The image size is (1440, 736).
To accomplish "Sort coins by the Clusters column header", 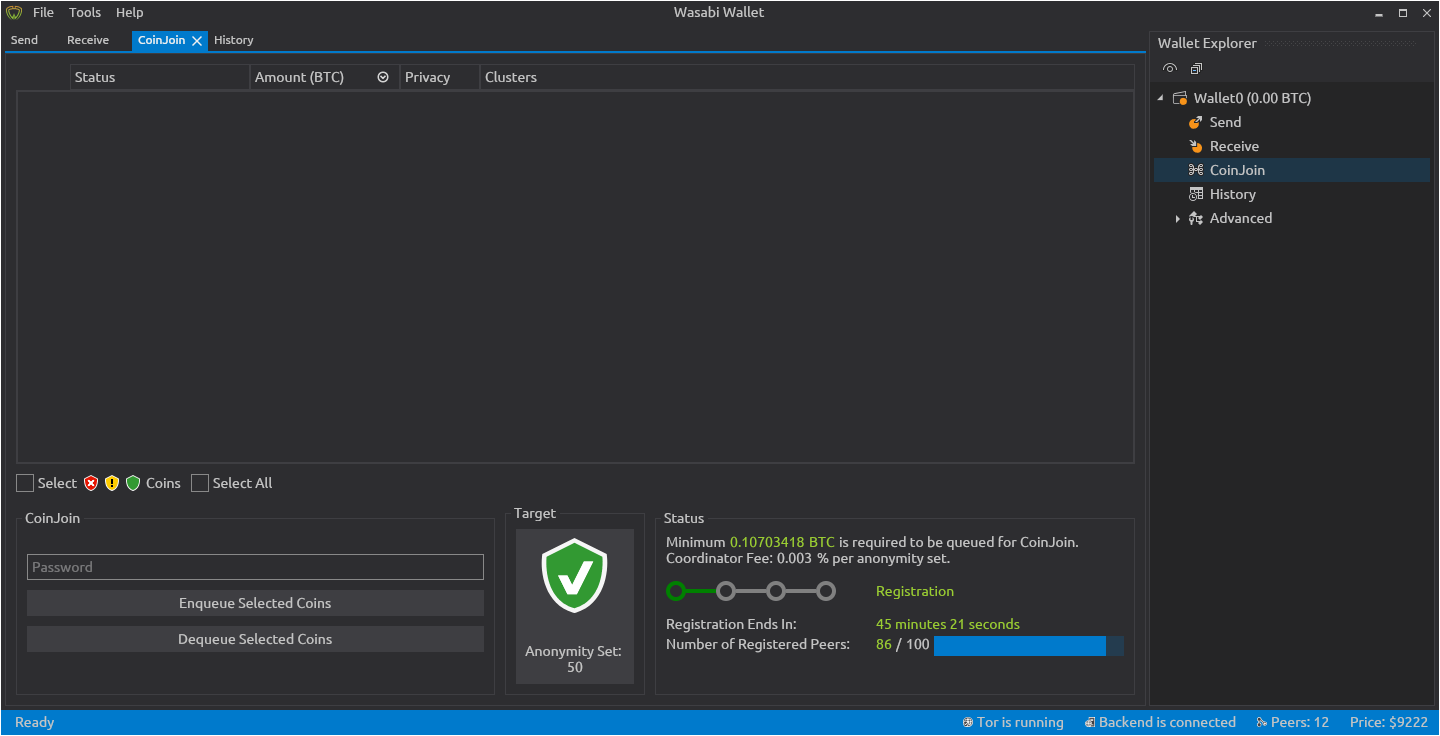I will [x=807, y=77].
